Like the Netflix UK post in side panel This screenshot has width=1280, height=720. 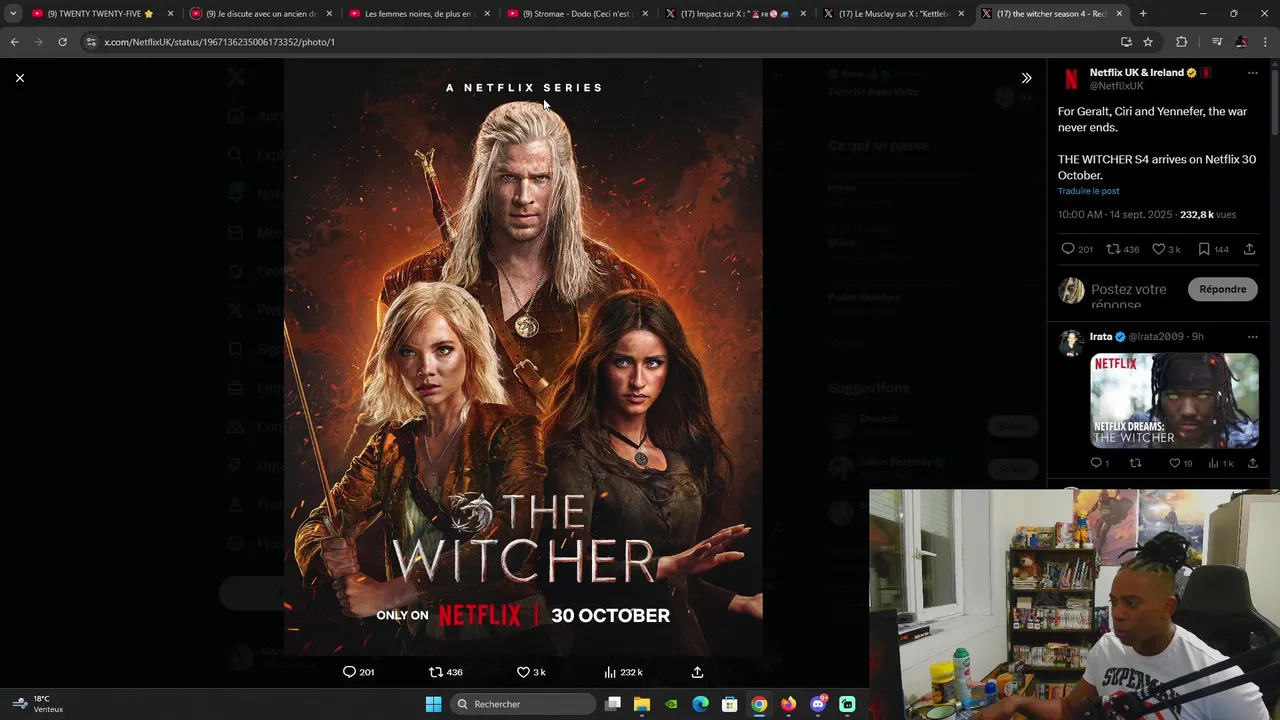1158,249
